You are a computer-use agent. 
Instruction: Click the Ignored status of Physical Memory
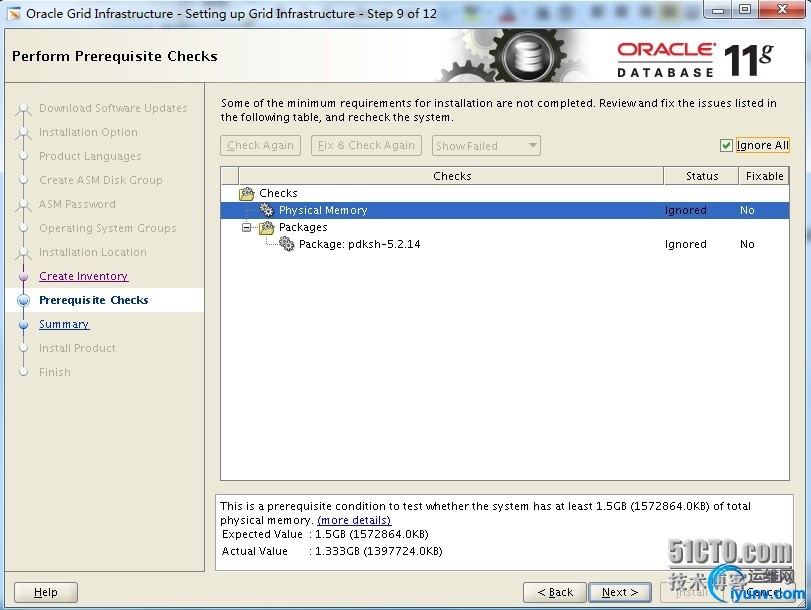tap(685, 210)
